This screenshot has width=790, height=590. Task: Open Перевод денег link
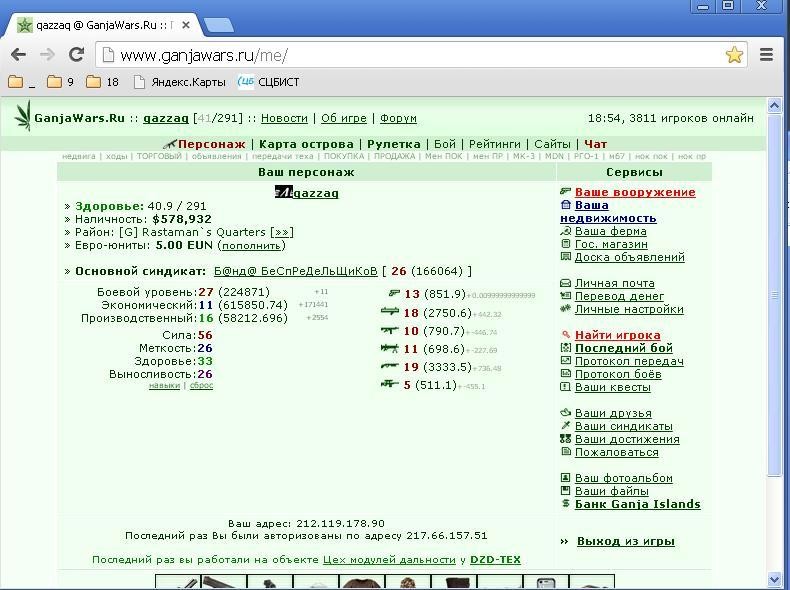tap(619, 296)
